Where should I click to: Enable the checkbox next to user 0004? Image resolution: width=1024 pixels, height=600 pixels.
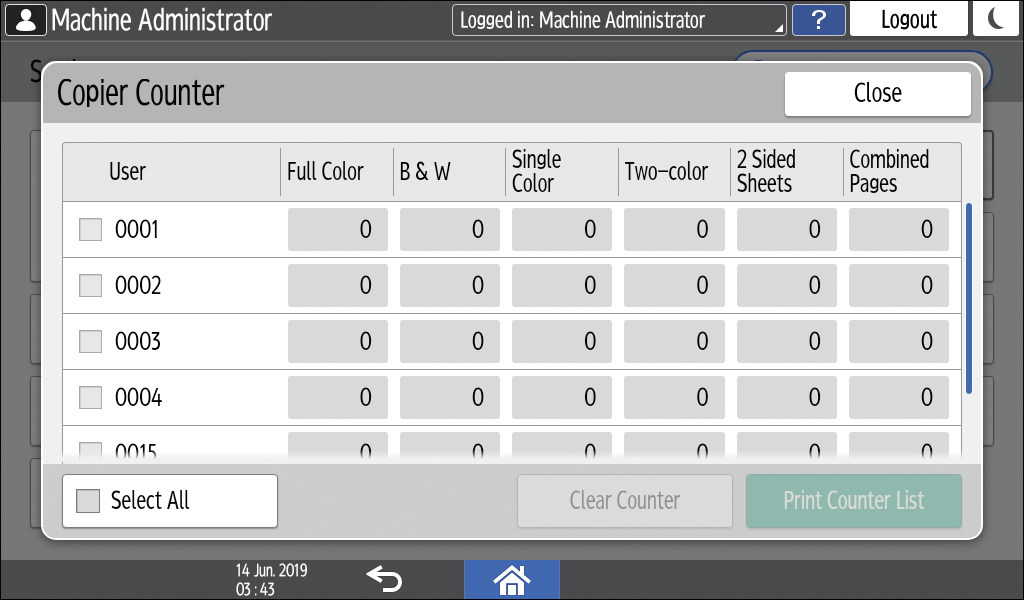[91, 398]
